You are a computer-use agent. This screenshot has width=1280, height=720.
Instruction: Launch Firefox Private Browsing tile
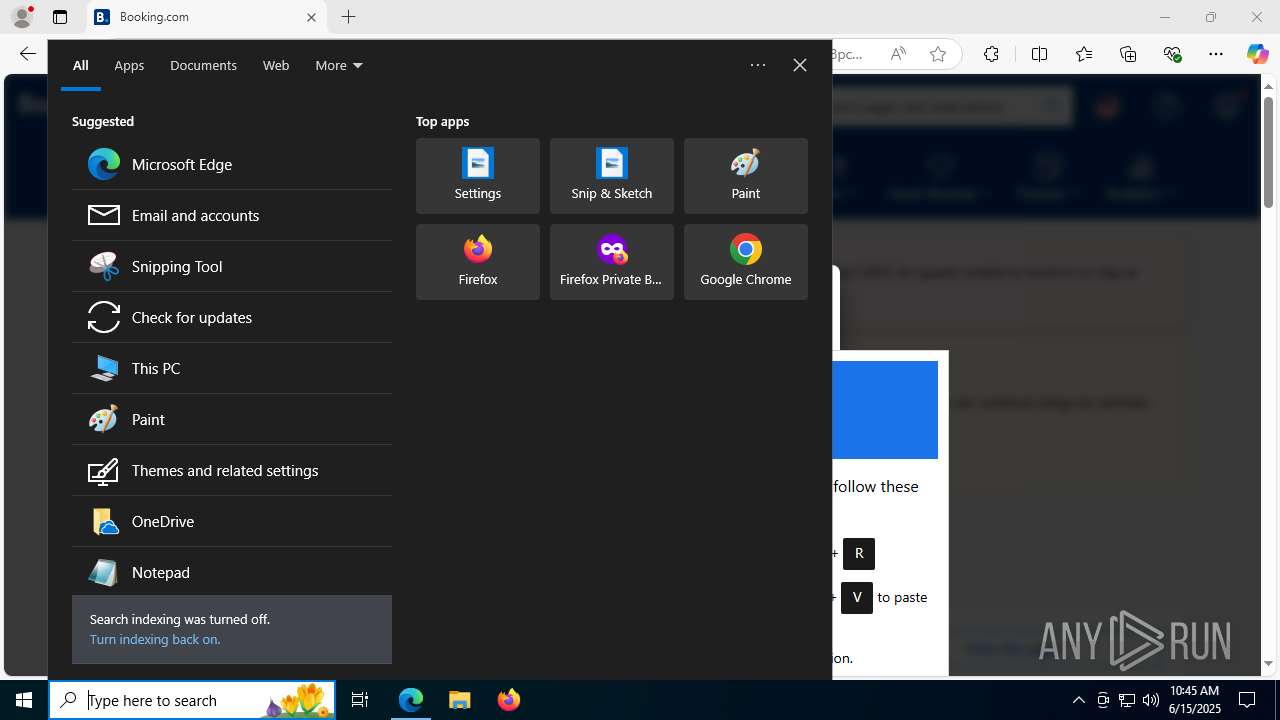(612, 262)
